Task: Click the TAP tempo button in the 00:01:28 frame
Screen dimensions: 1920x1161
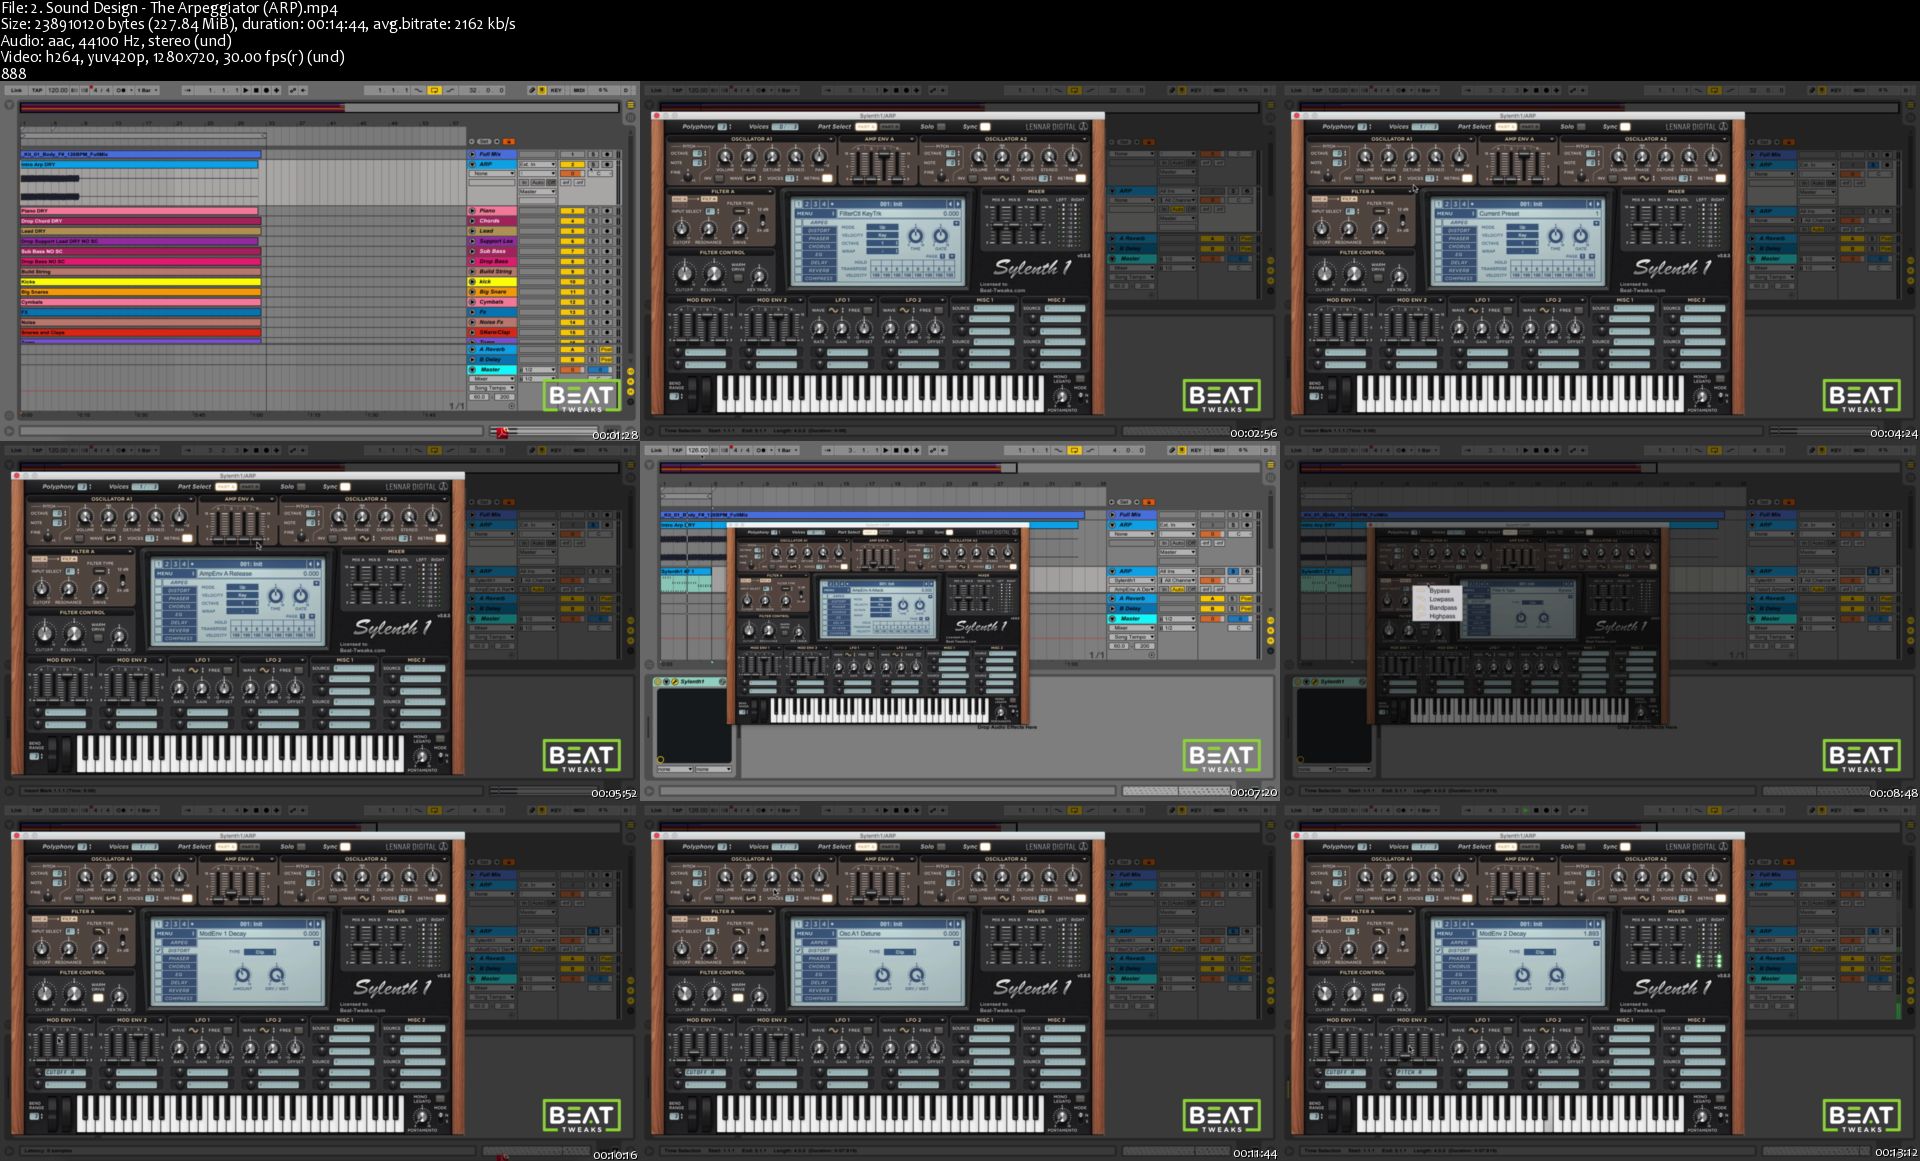Action: point(37,90)
